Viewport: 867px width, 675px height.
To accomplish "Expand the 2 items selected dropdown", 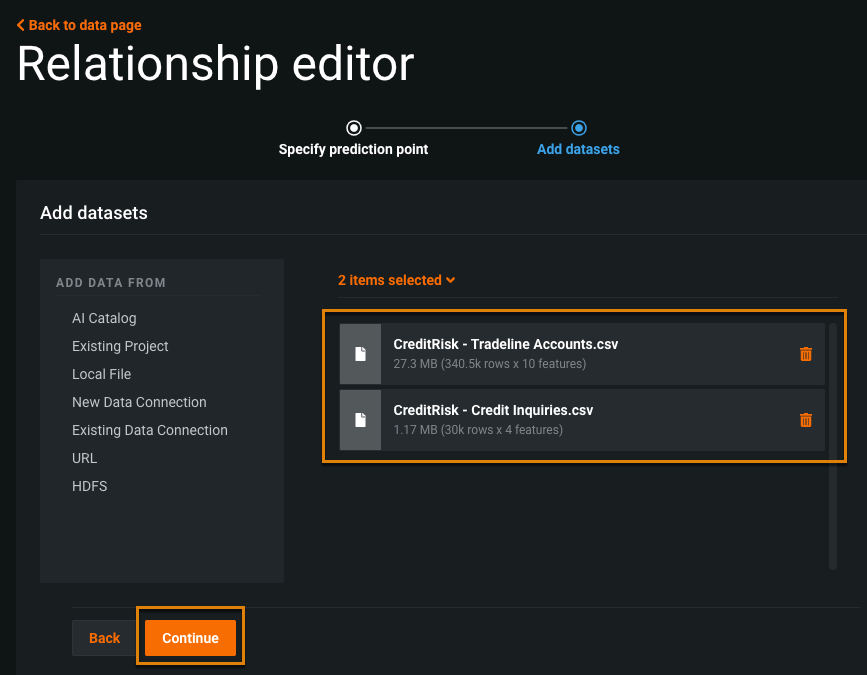I will [396, 281].
